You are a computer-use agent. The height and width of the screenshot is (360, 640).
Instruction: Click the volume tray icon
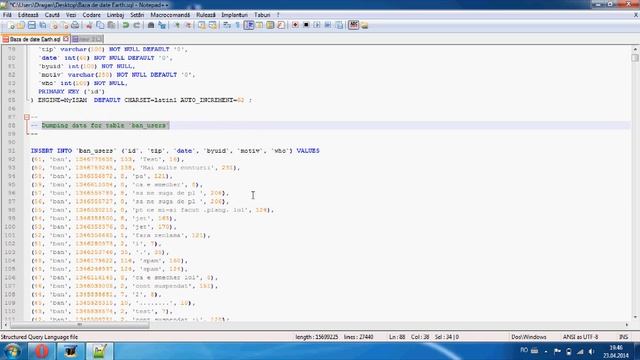click(x=591, y=351)
